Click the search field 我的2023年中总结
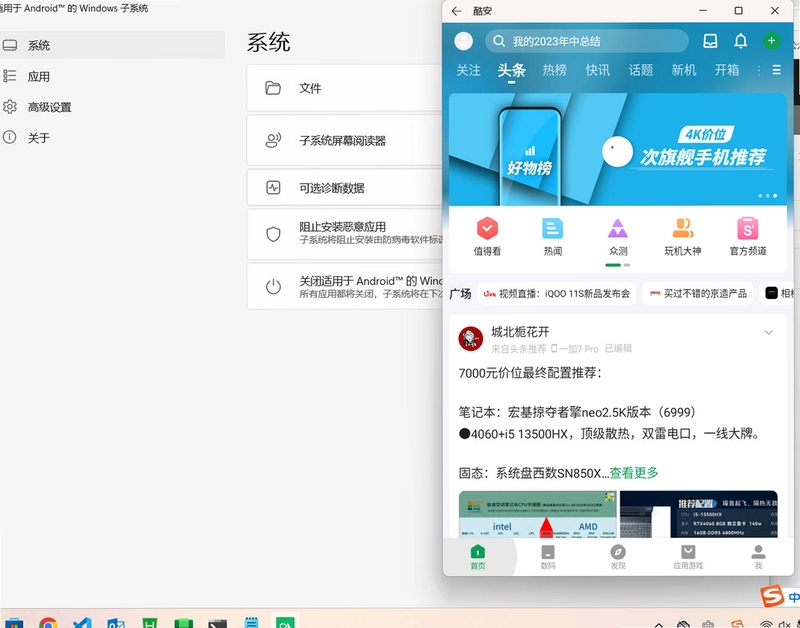Image resolution: width=800 pixels, height=628 pixels. point(586,41)
